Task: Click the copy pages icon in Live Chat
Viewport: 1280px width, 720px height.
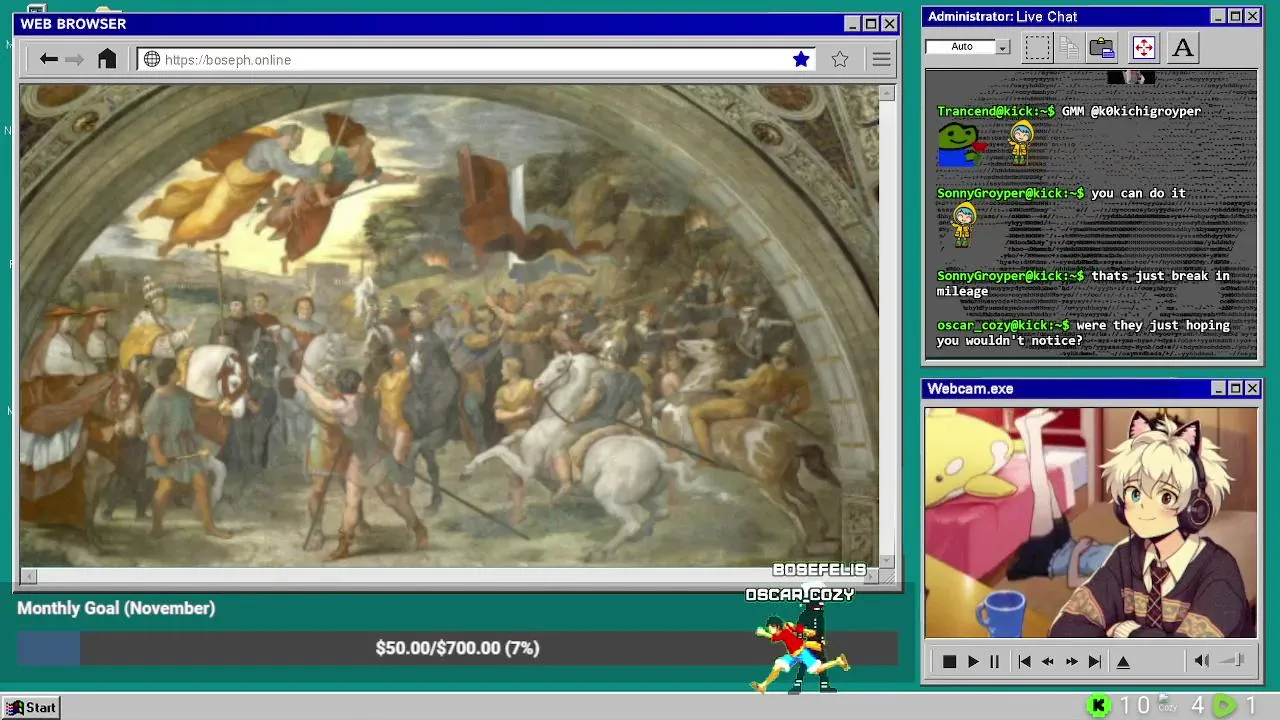Action: click(x=1069, y=47)
